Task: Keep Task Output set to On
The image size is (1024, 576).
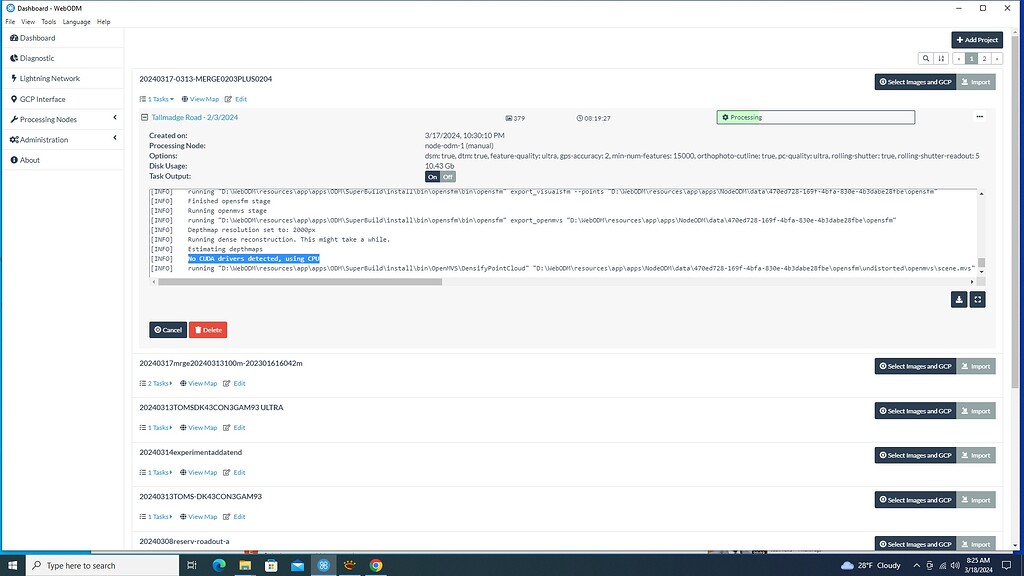Action: click(x=432, y=175)
